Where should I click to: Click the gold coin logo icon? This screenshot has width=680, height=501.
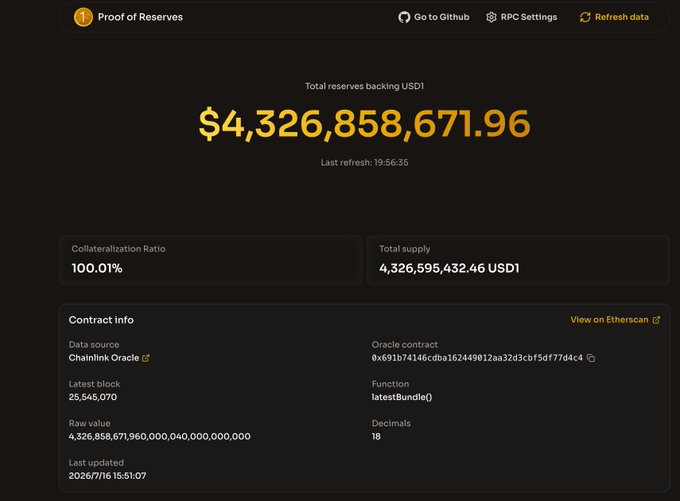coord(83,17)
